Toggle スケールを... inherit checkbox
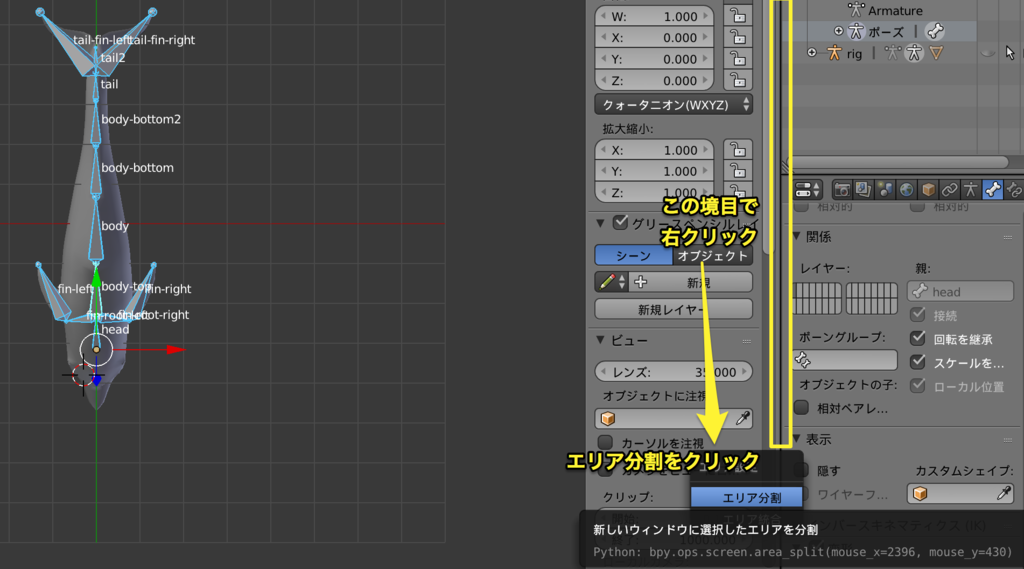 (x=918, y=362)
